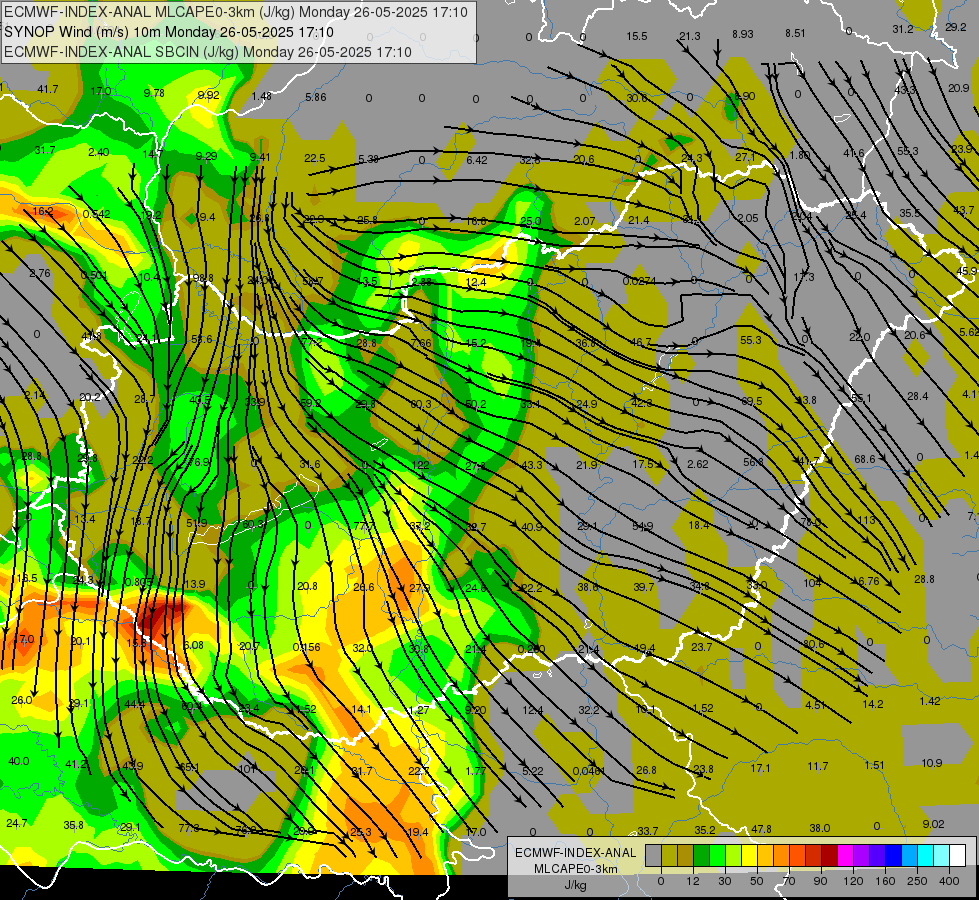Click the map value '68.6'
979x900 pixels.
[x=865, y=460]
